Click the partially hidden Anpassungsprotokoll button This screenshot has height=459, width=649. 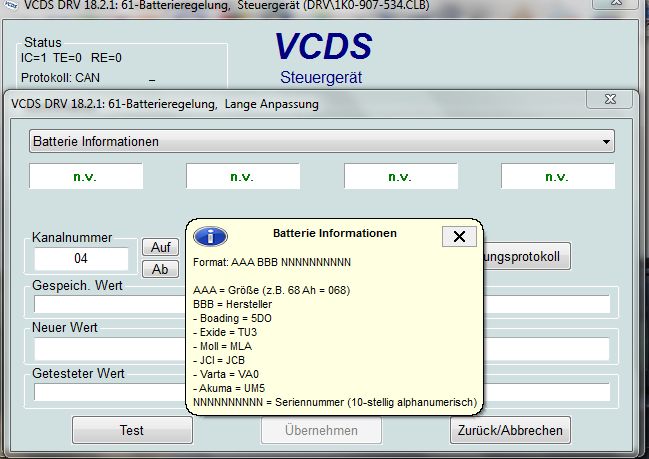pyautogui.click(x=527, y=256)
